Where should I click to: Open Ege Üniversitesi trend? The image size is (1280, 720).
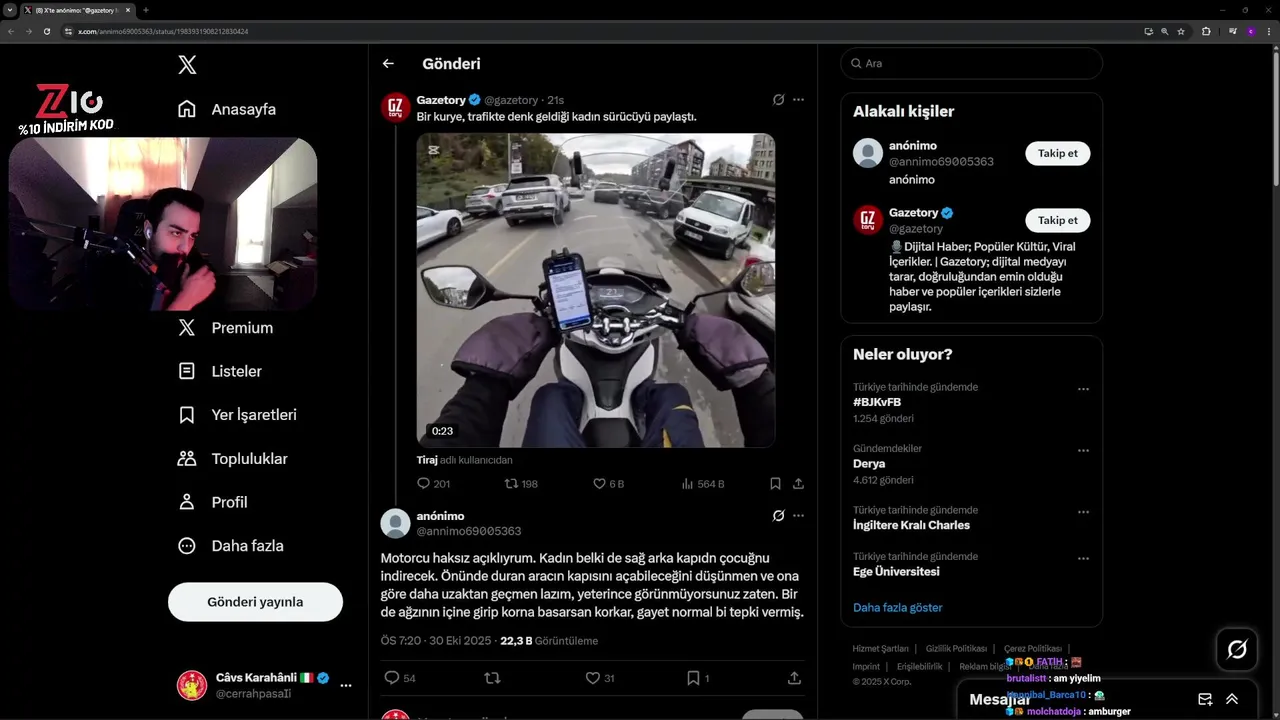coord(896,572)
